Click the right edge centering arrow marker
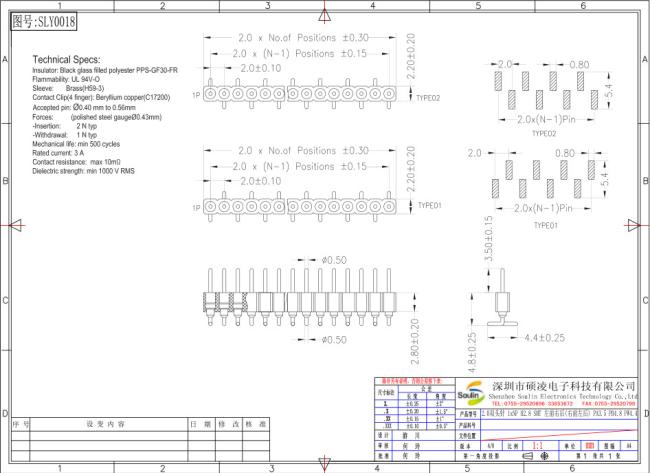 [x=633, y=226]
